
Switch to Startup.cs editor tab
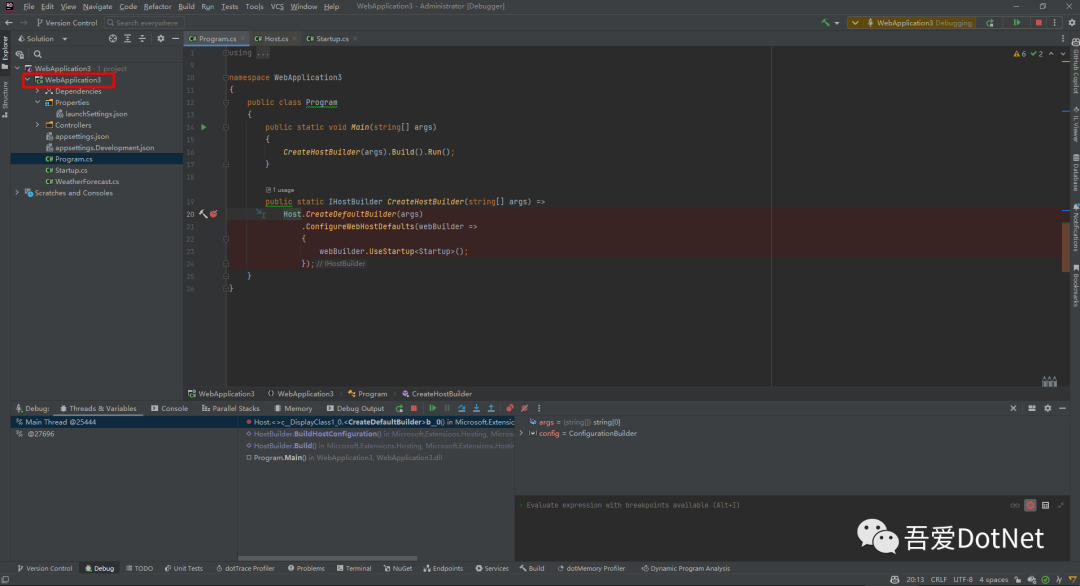(331, 39)
